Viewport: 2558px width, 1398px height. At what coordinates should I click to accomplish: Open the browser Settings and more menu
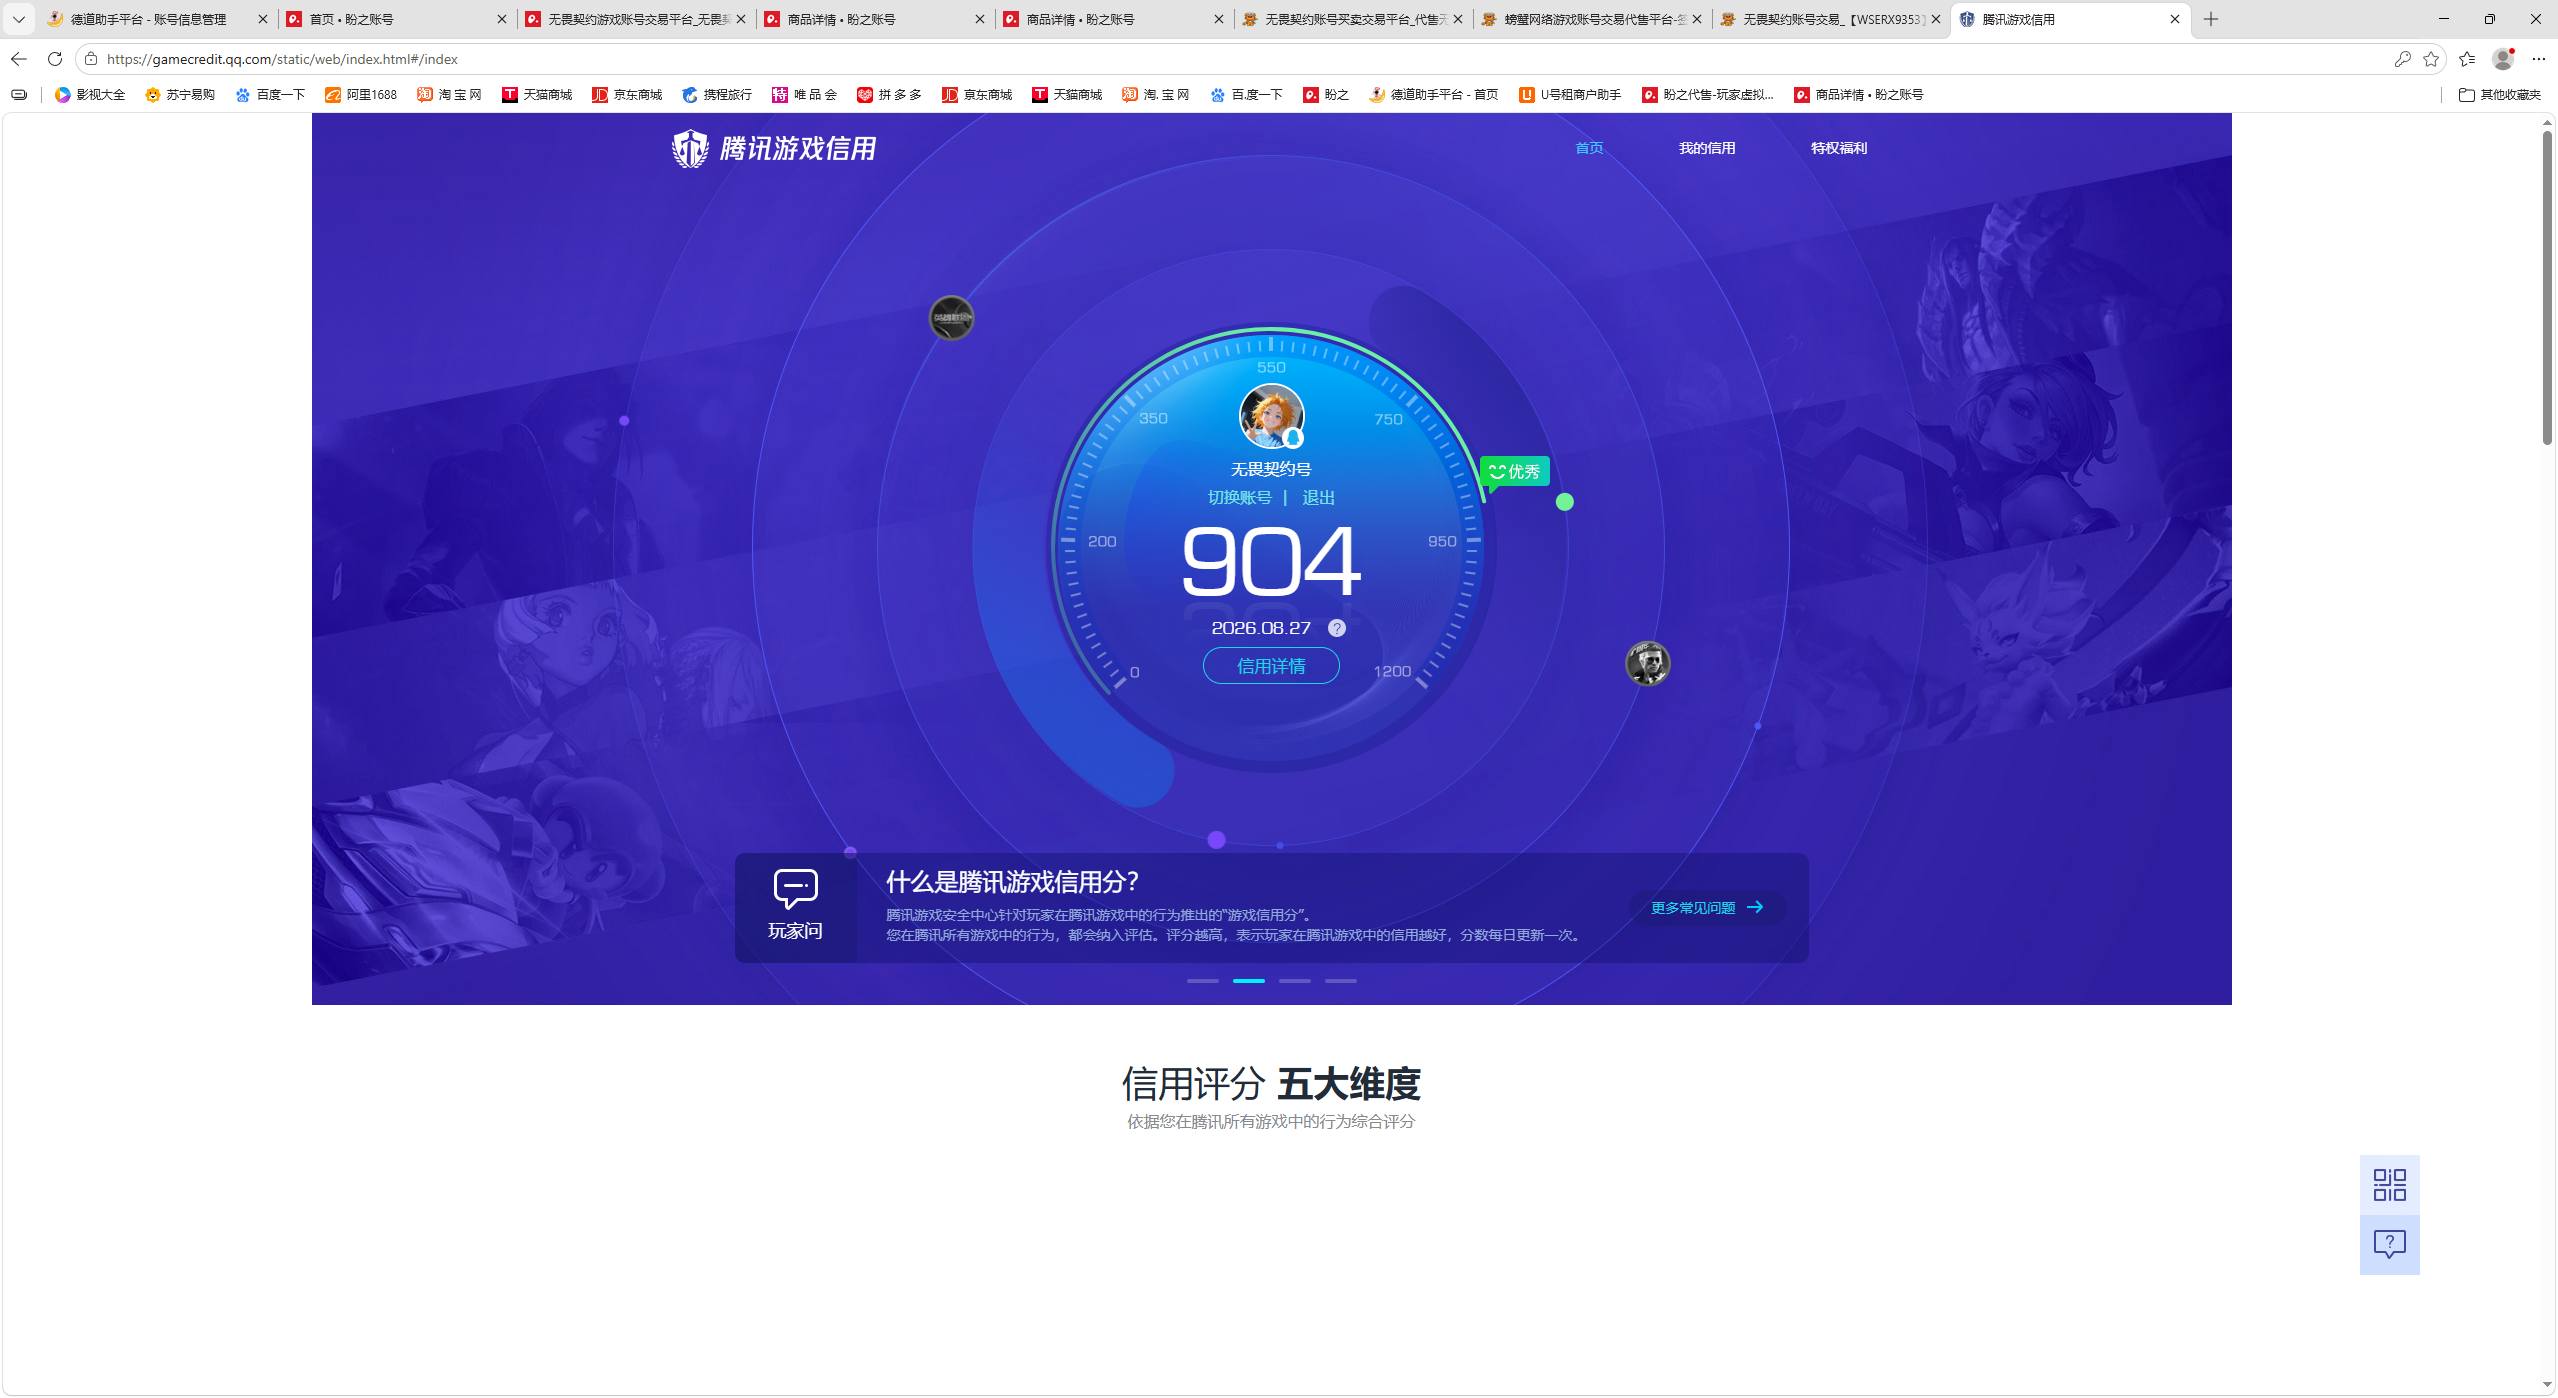point(2538,59)
